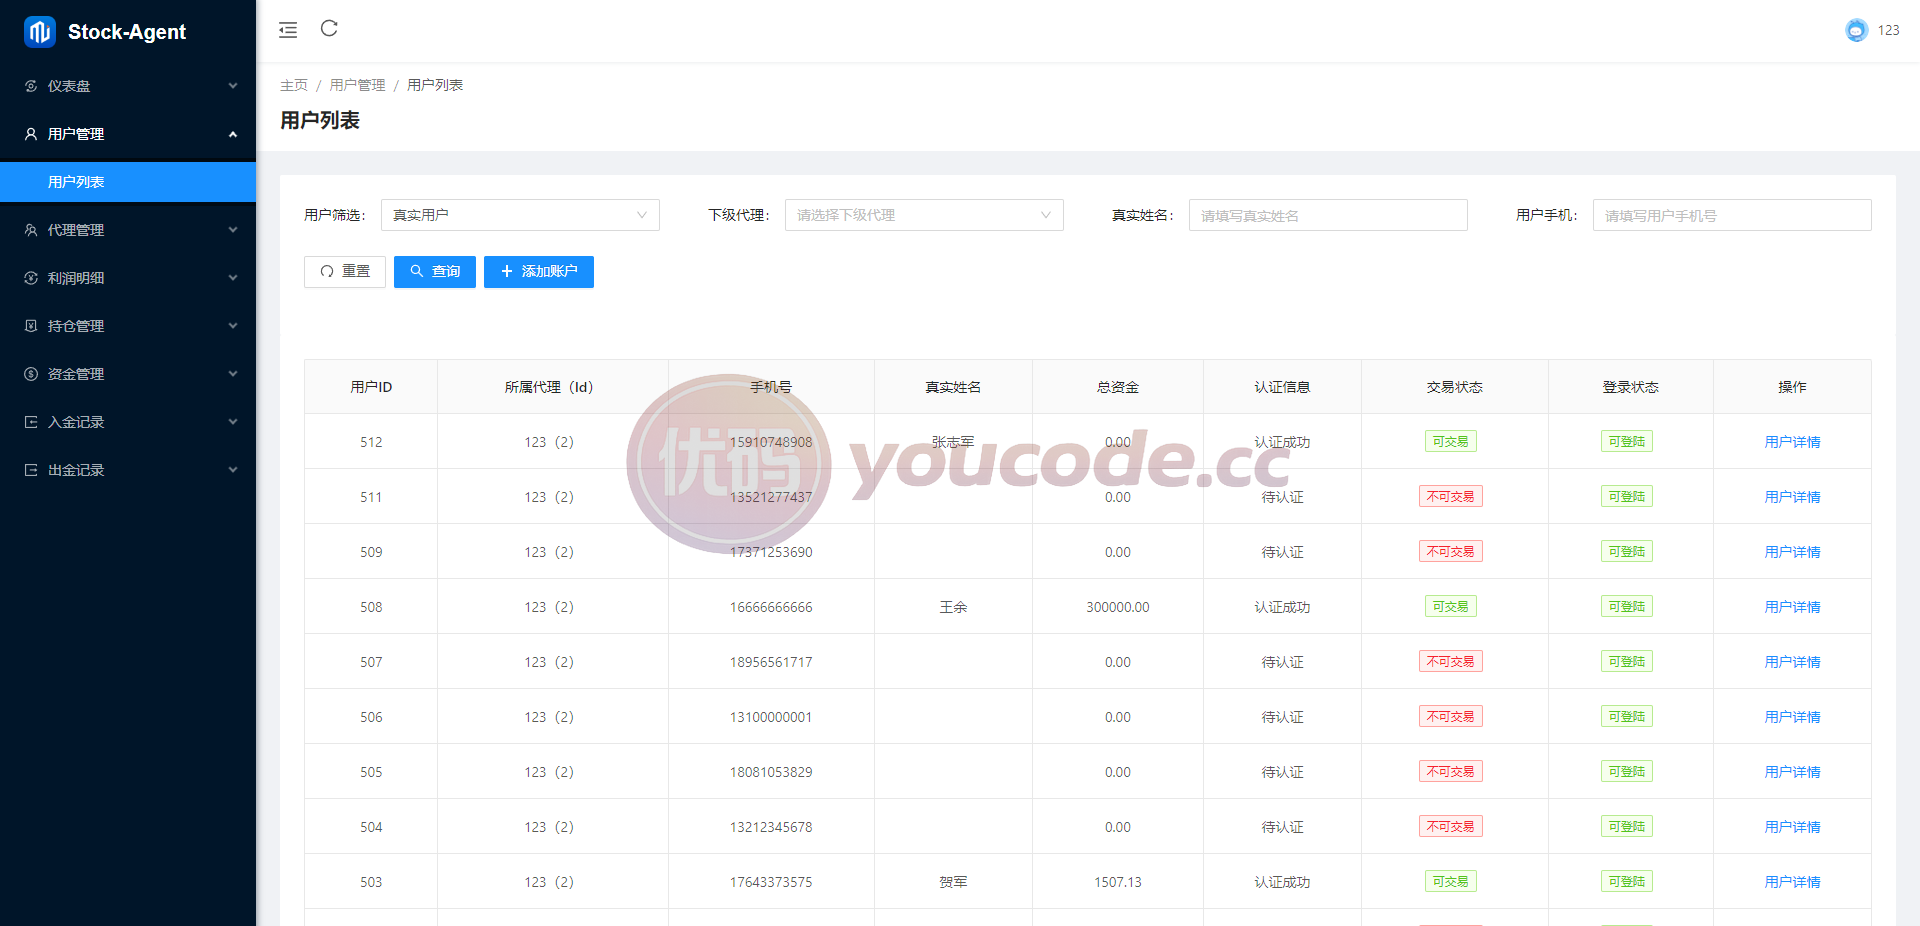Select the 用户列表 submenu item

[128, 182]
